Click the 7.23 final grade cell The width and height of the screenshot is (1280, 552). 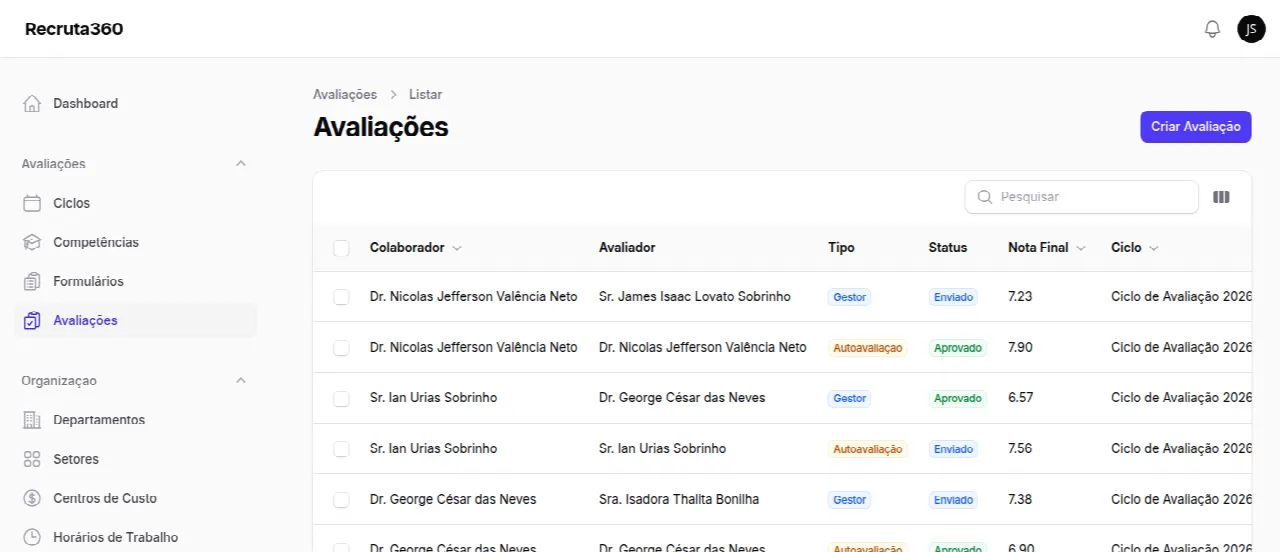point(1020,297)
